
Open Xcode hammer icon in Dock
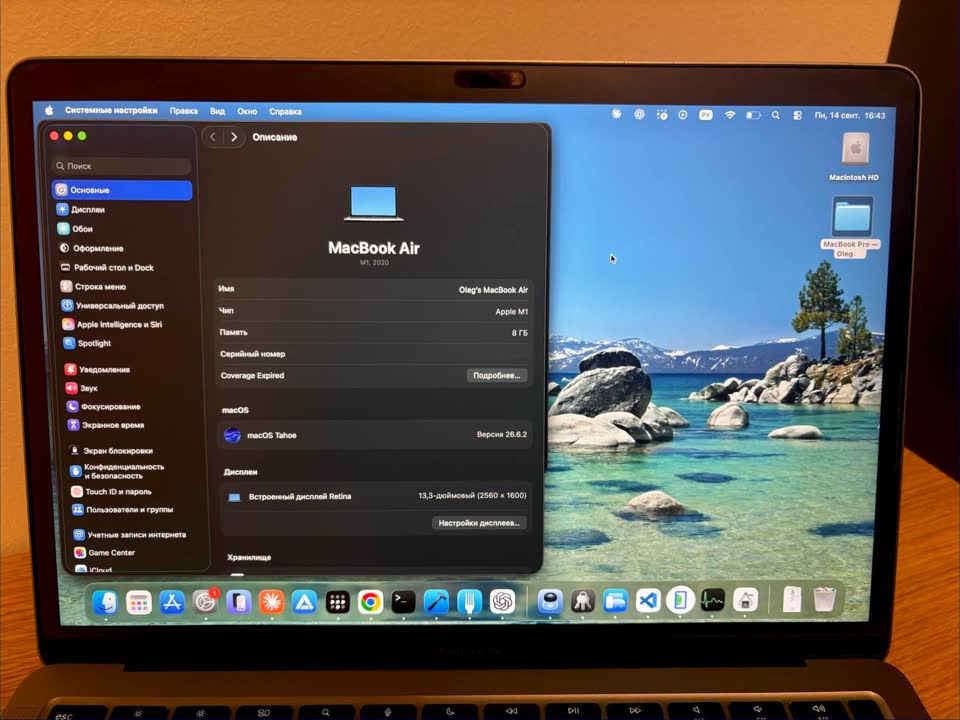pos(437,602)
